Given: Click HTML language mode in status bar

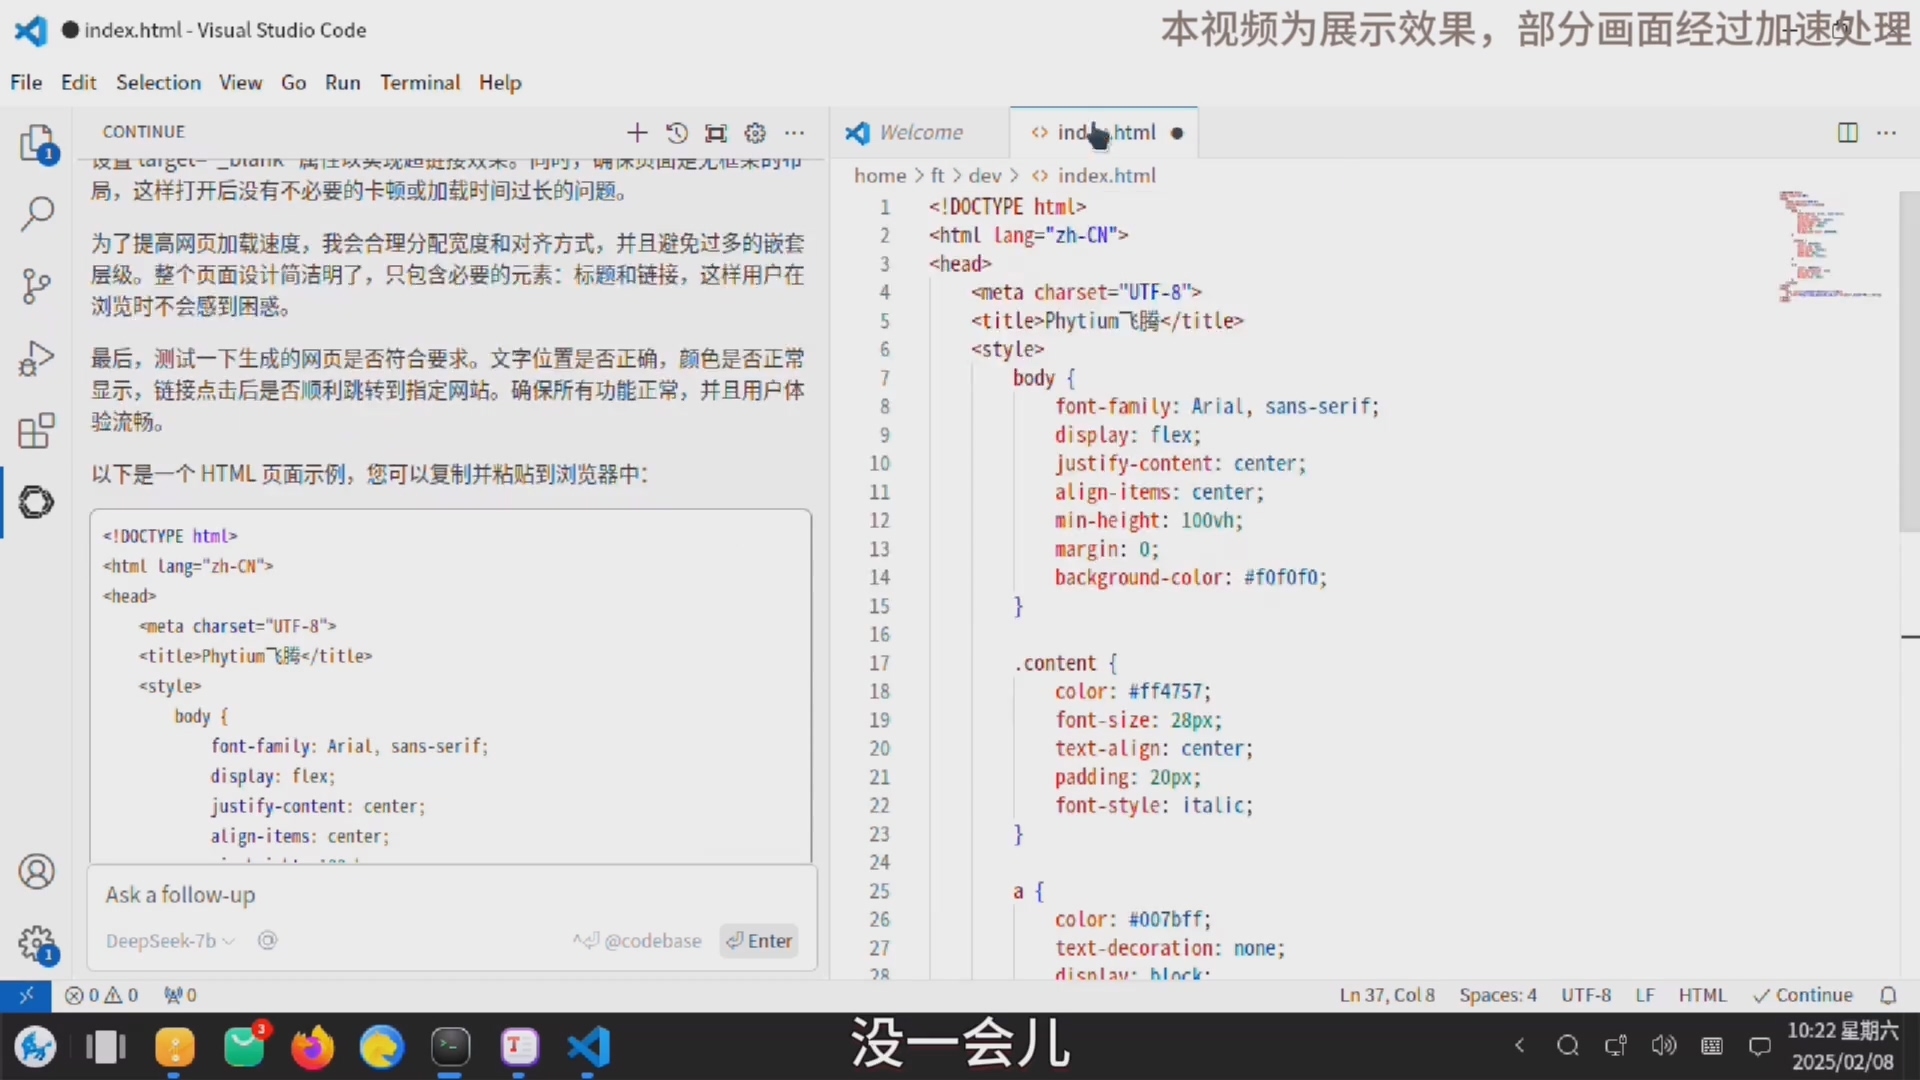Looking at the screenshot, I should (1702, 995).
